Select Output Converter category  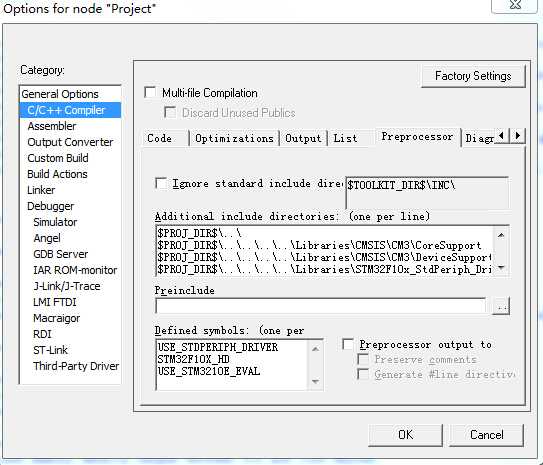pos(70,142)
